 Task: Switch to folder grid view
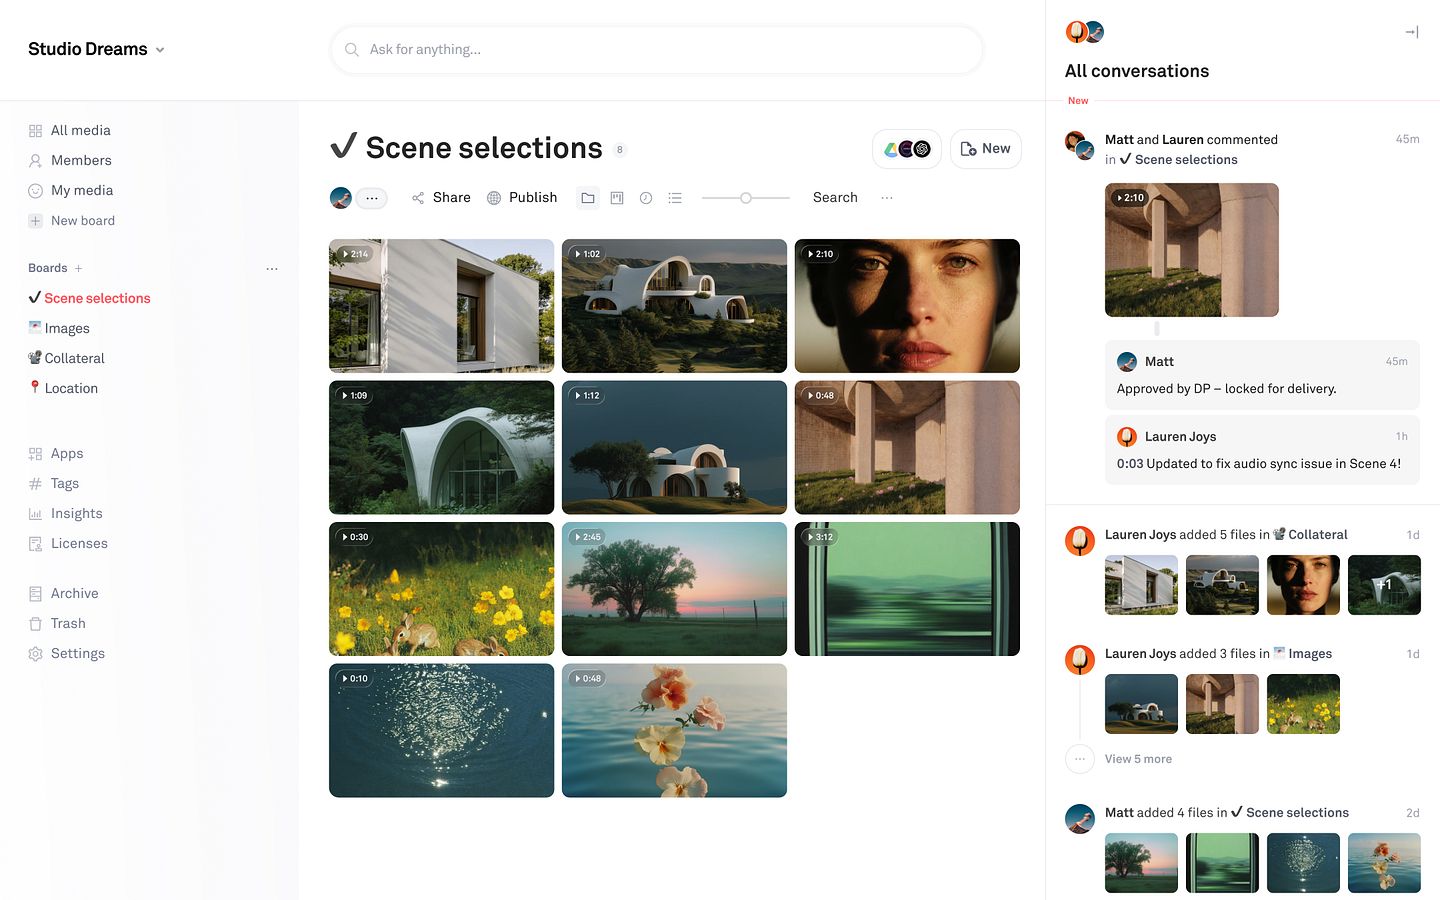(x=588, y=198)
